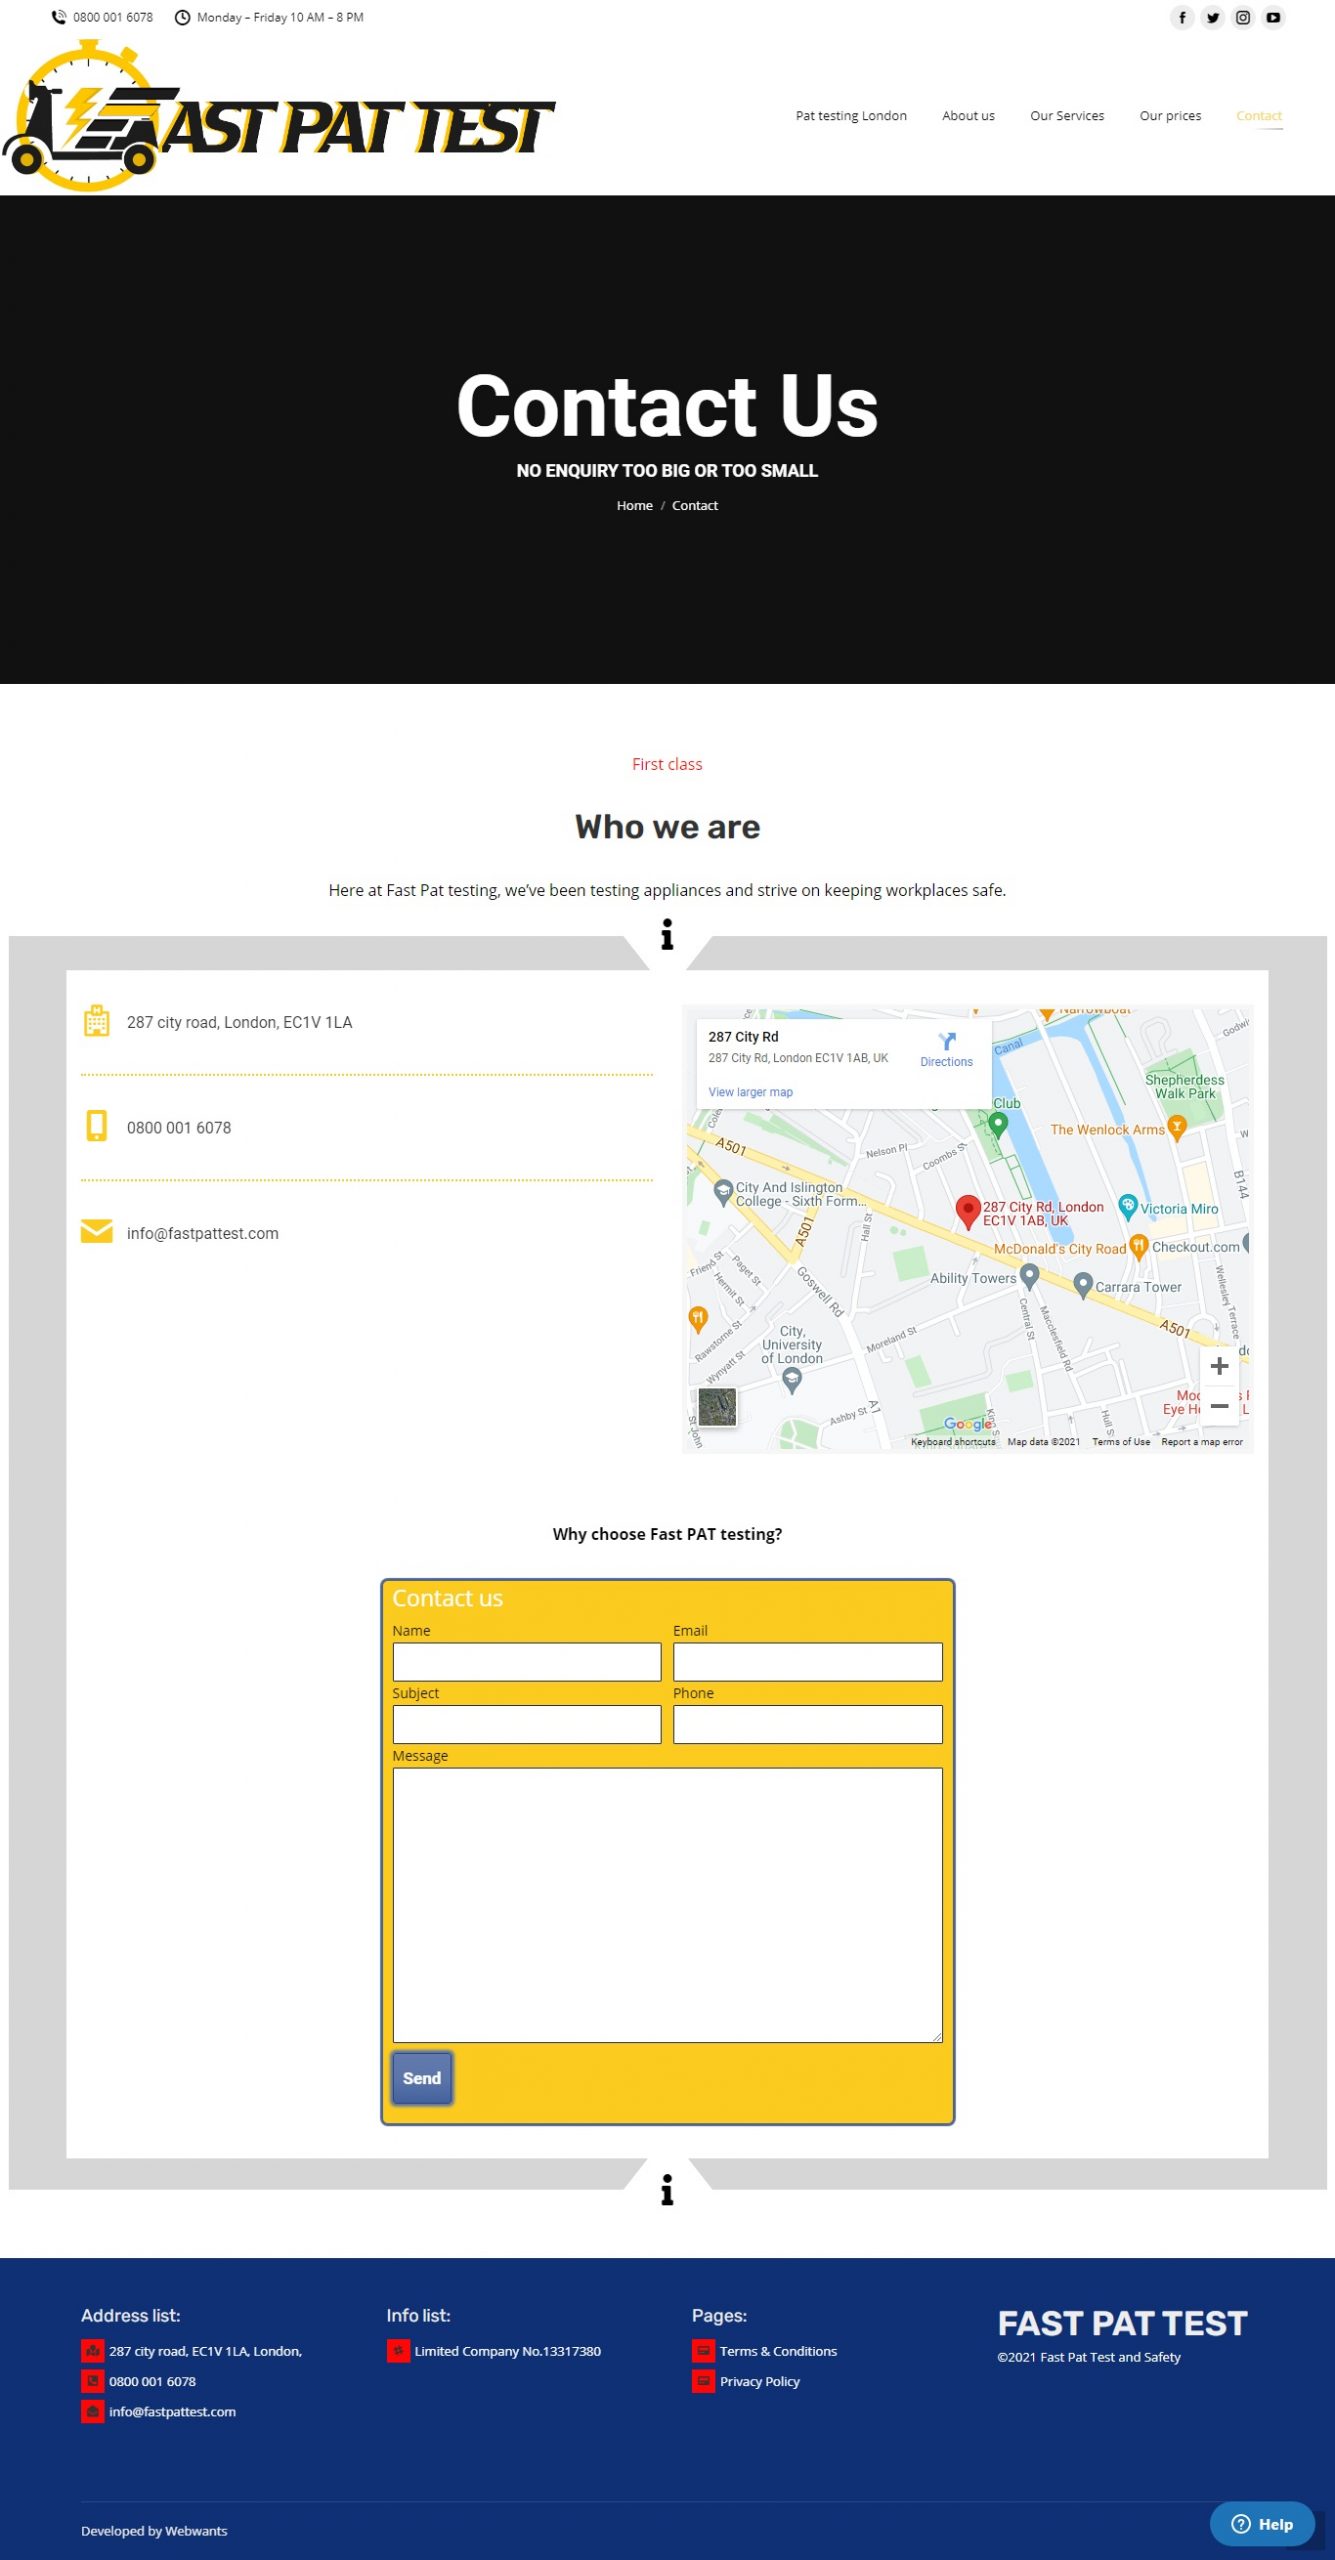Select the Contact menu item
1335x2560 pixels.
[x=1259, y=116]
